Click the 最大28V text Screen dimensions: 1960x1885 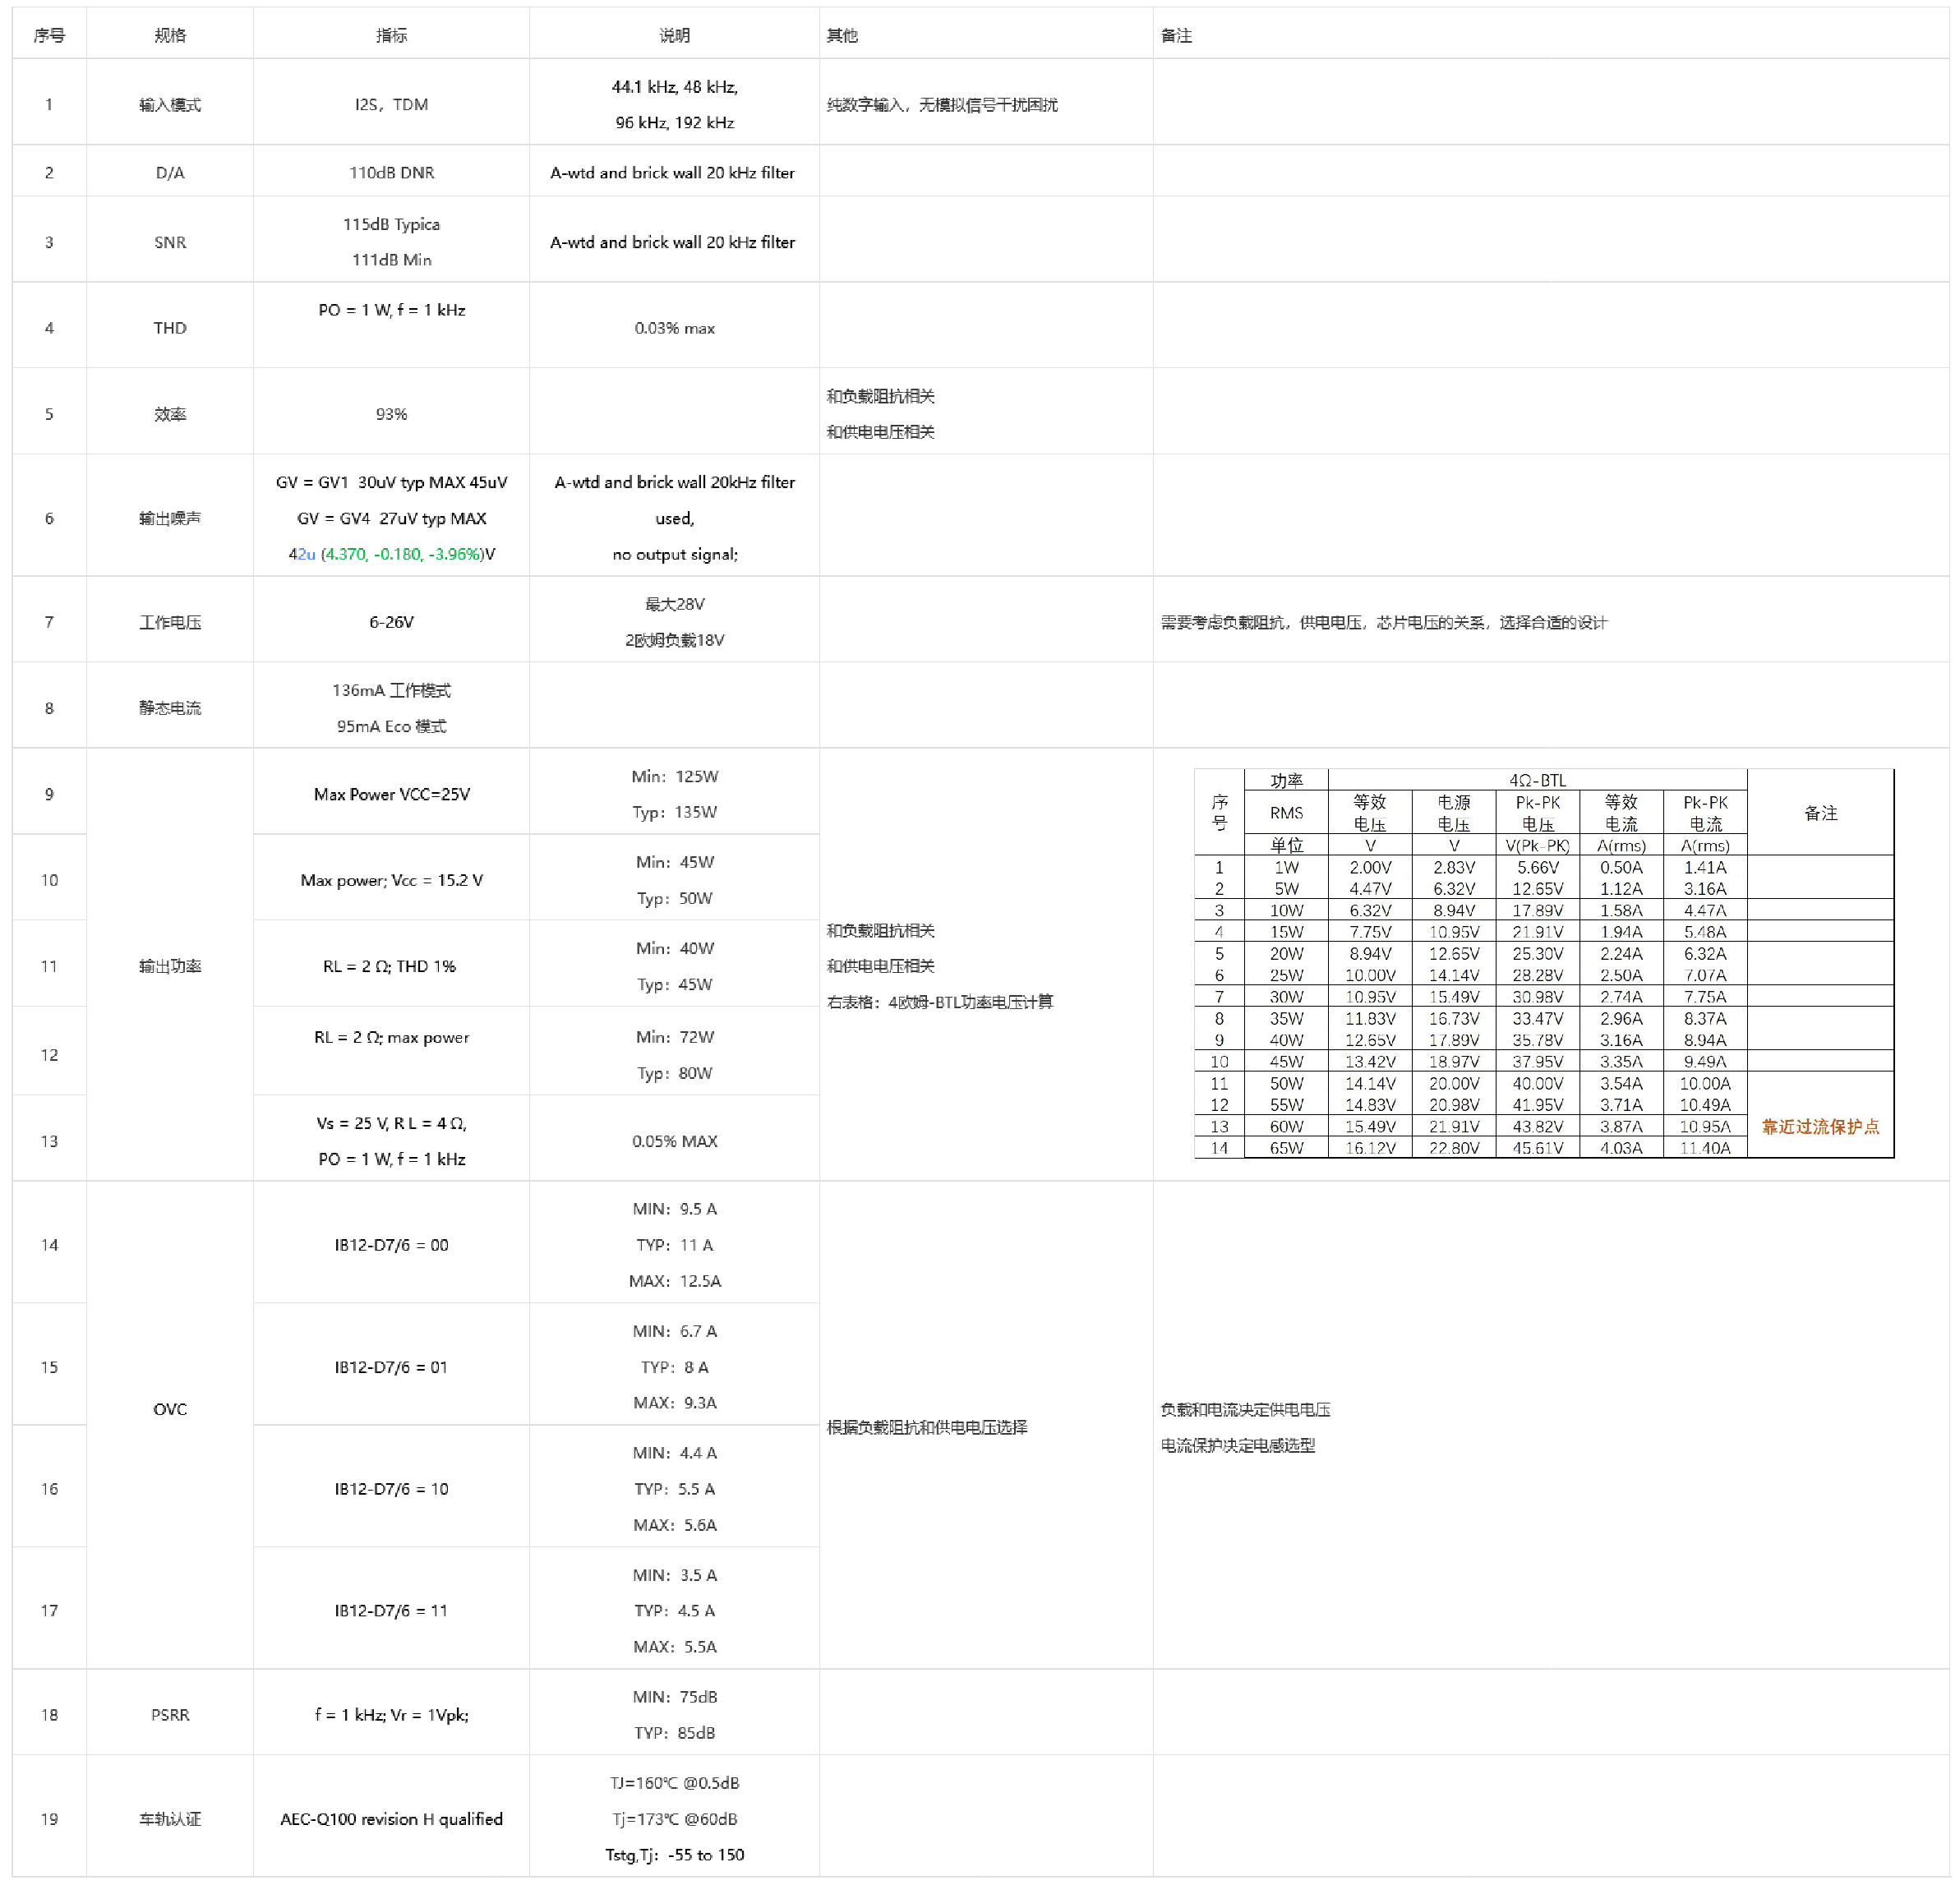pyautogui.click(x=674, y=604)
